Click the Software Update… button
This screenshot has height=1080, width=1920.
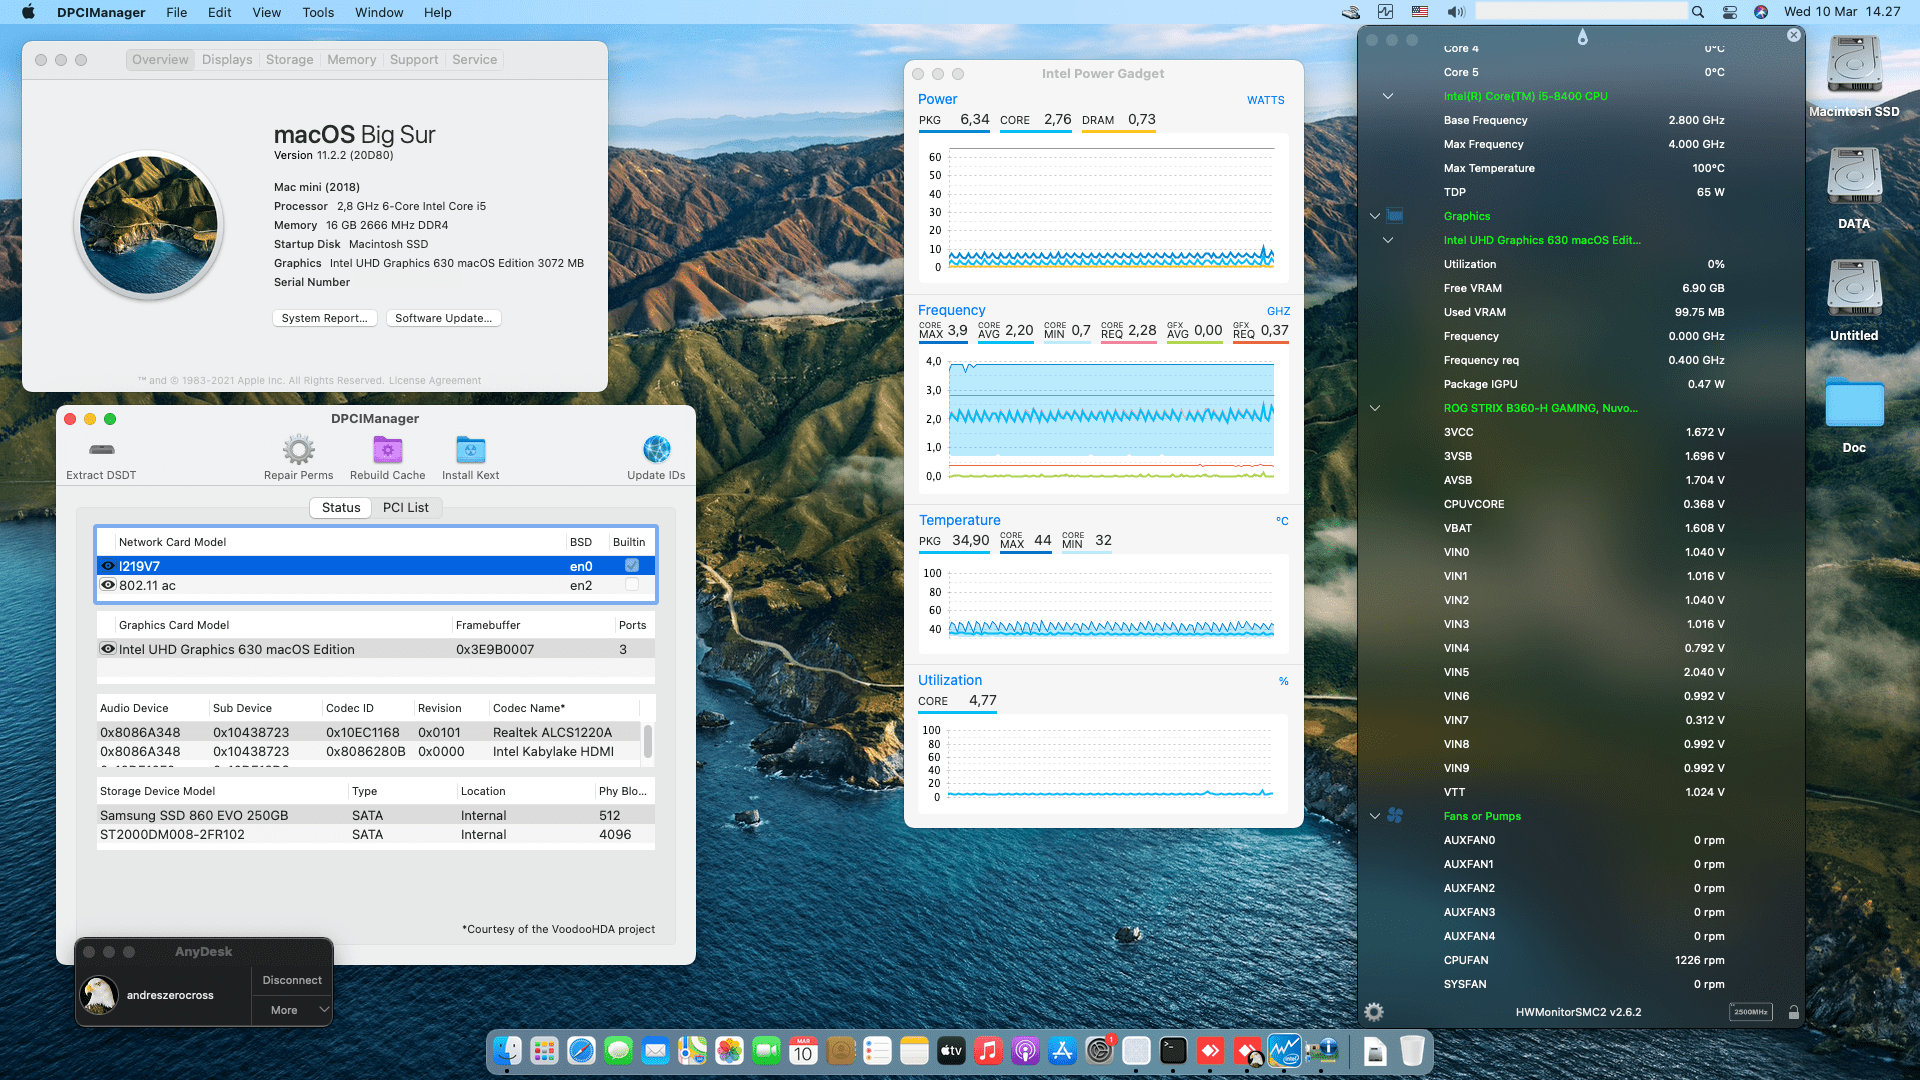point(444,318)
